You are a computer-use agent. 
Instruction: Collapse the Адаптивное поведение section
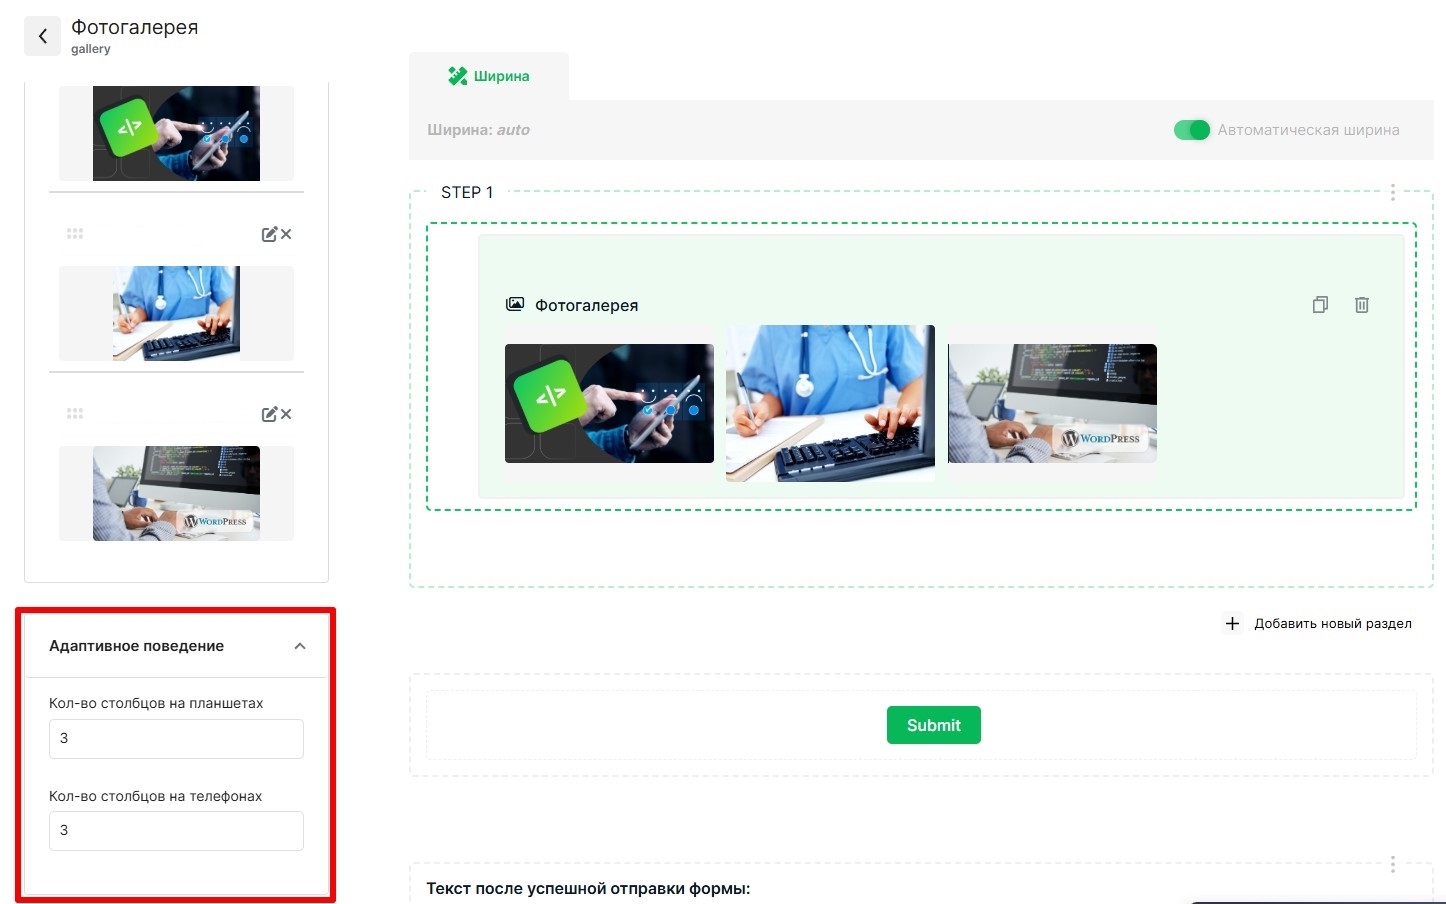tap(300, 646)
